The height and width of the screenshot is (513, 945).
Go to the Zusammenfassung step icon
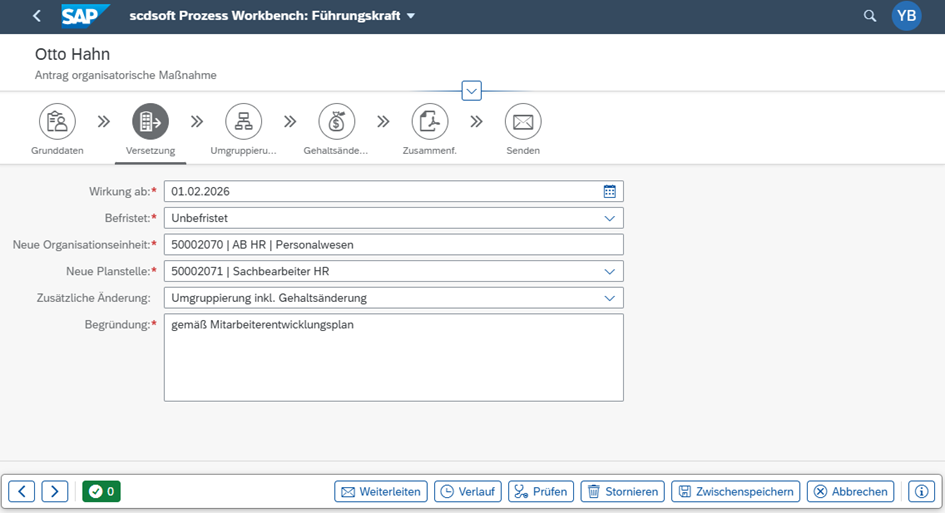click(429, 122)
